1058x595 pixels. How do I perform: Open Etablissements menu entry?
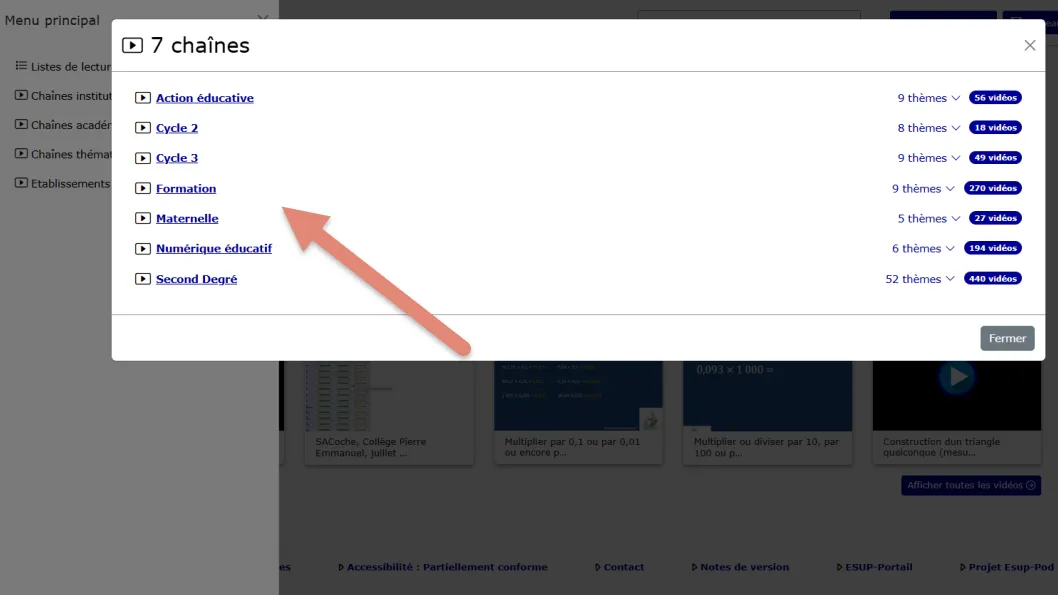(x=63, y=183)
